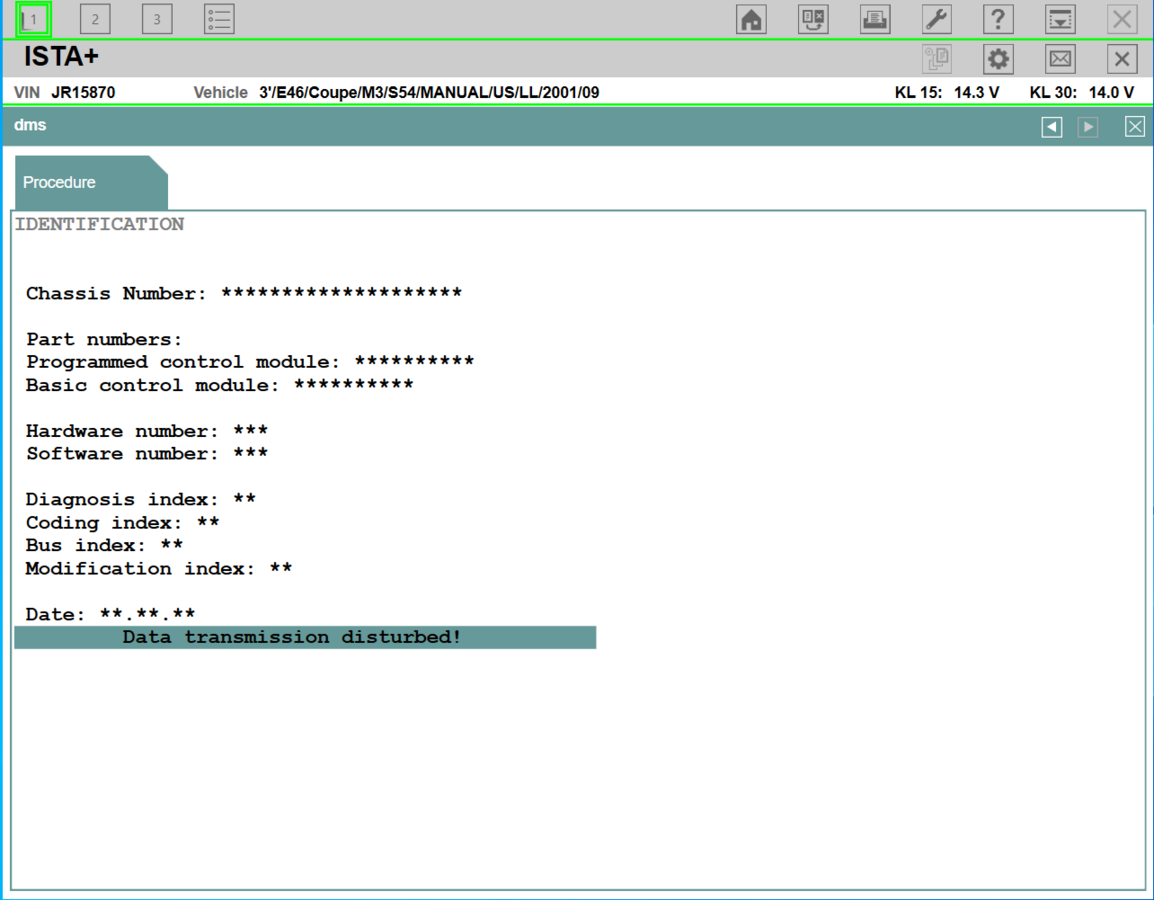
Task: Open the settings gear icon
Action: click(998, 59)
